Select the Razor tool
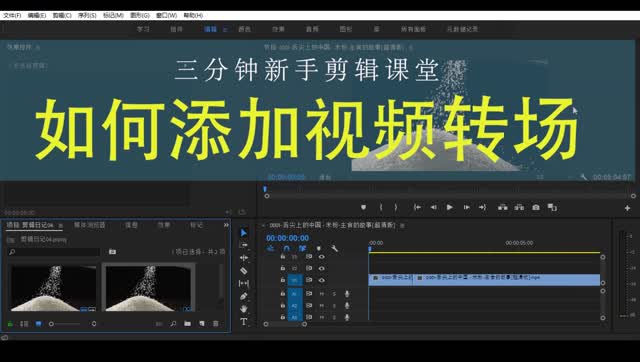 pos(244,271)
